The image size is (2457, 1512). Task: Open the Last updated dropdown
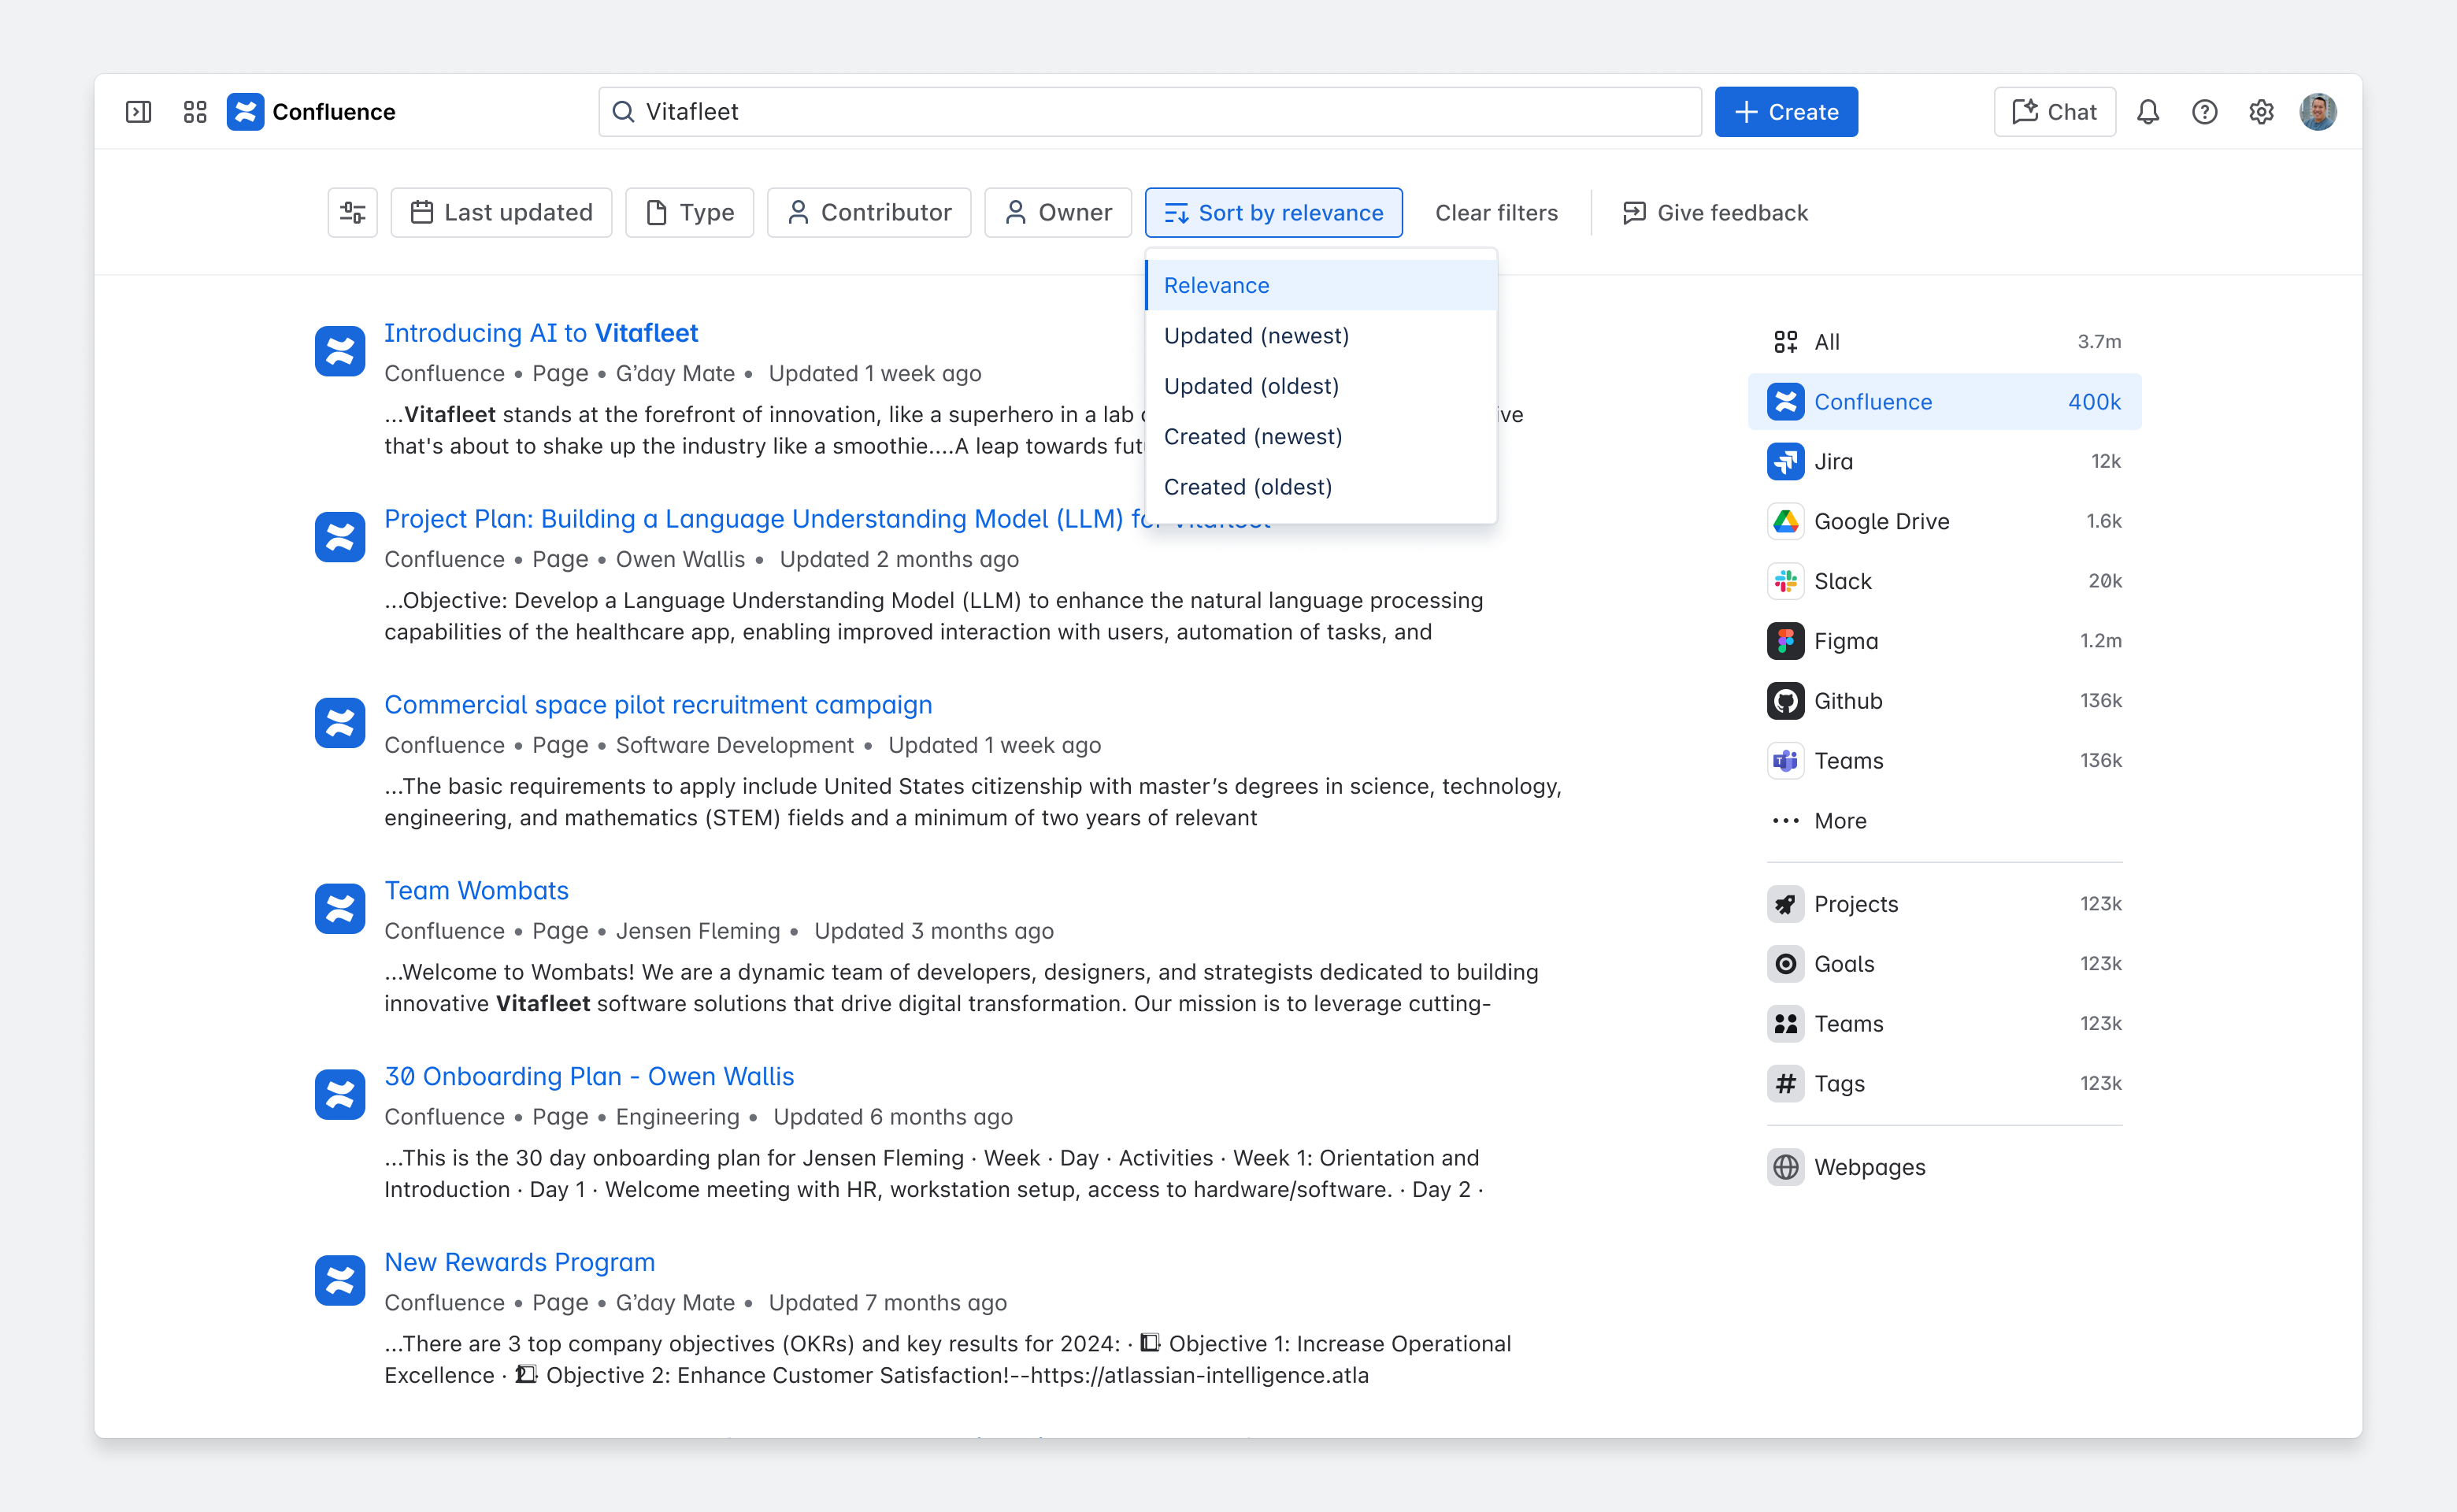(x=501, y=212)
